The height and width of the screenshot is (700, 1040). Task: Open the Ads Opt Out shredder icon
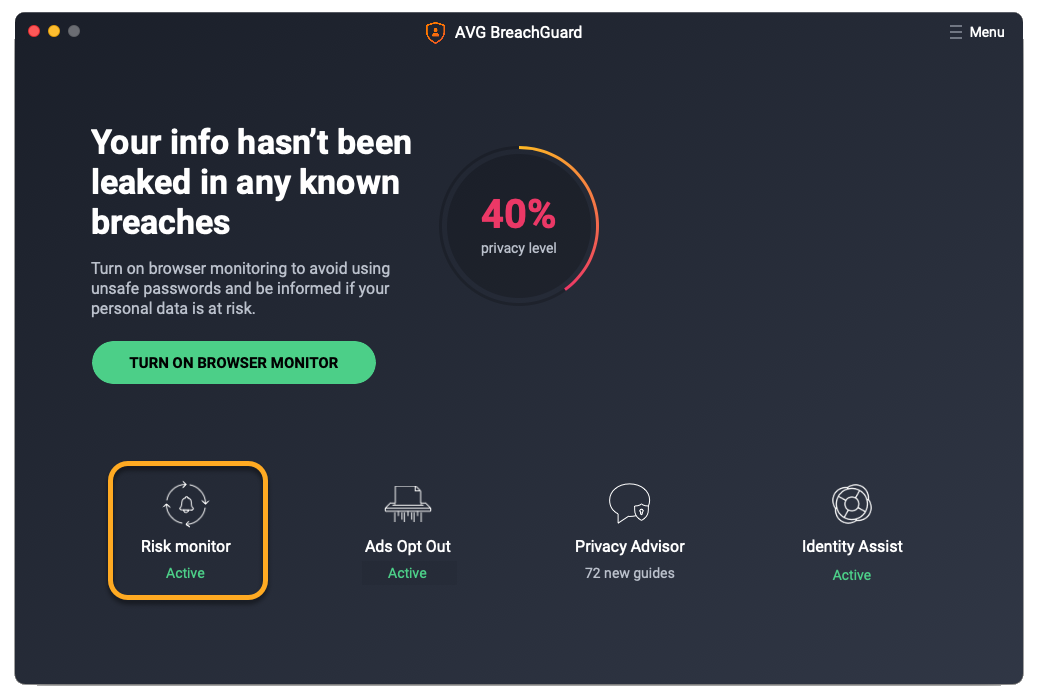click(x=407, y=503)
